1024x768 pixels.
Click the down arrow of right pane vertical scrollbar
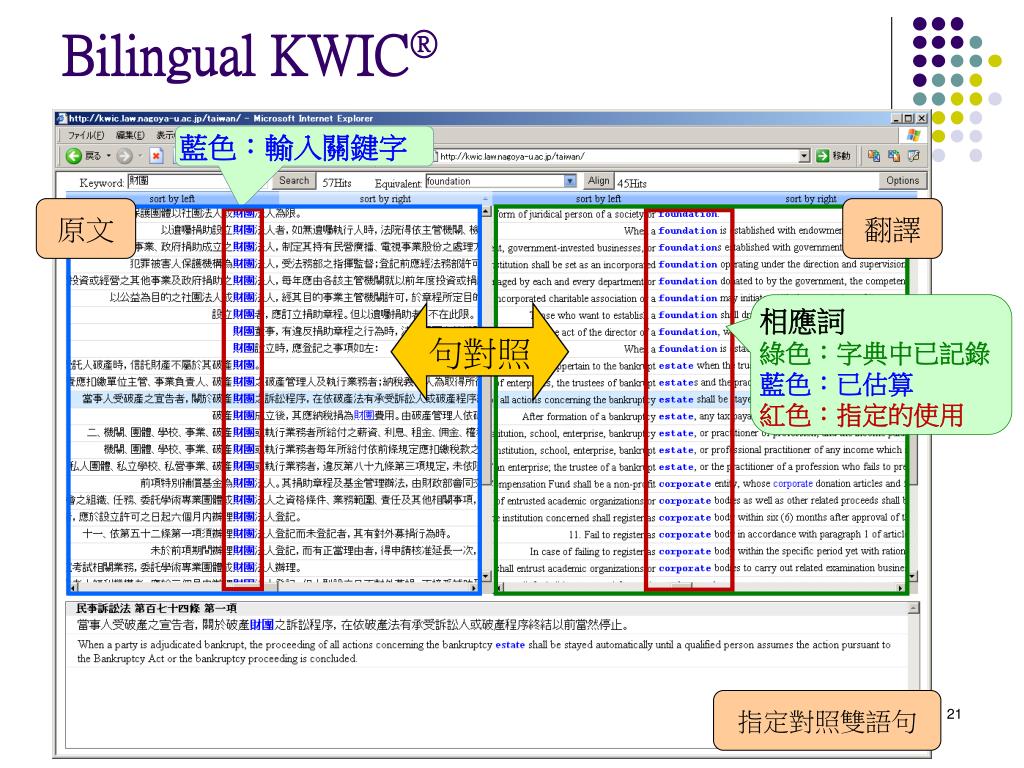[x=912, y=576]
